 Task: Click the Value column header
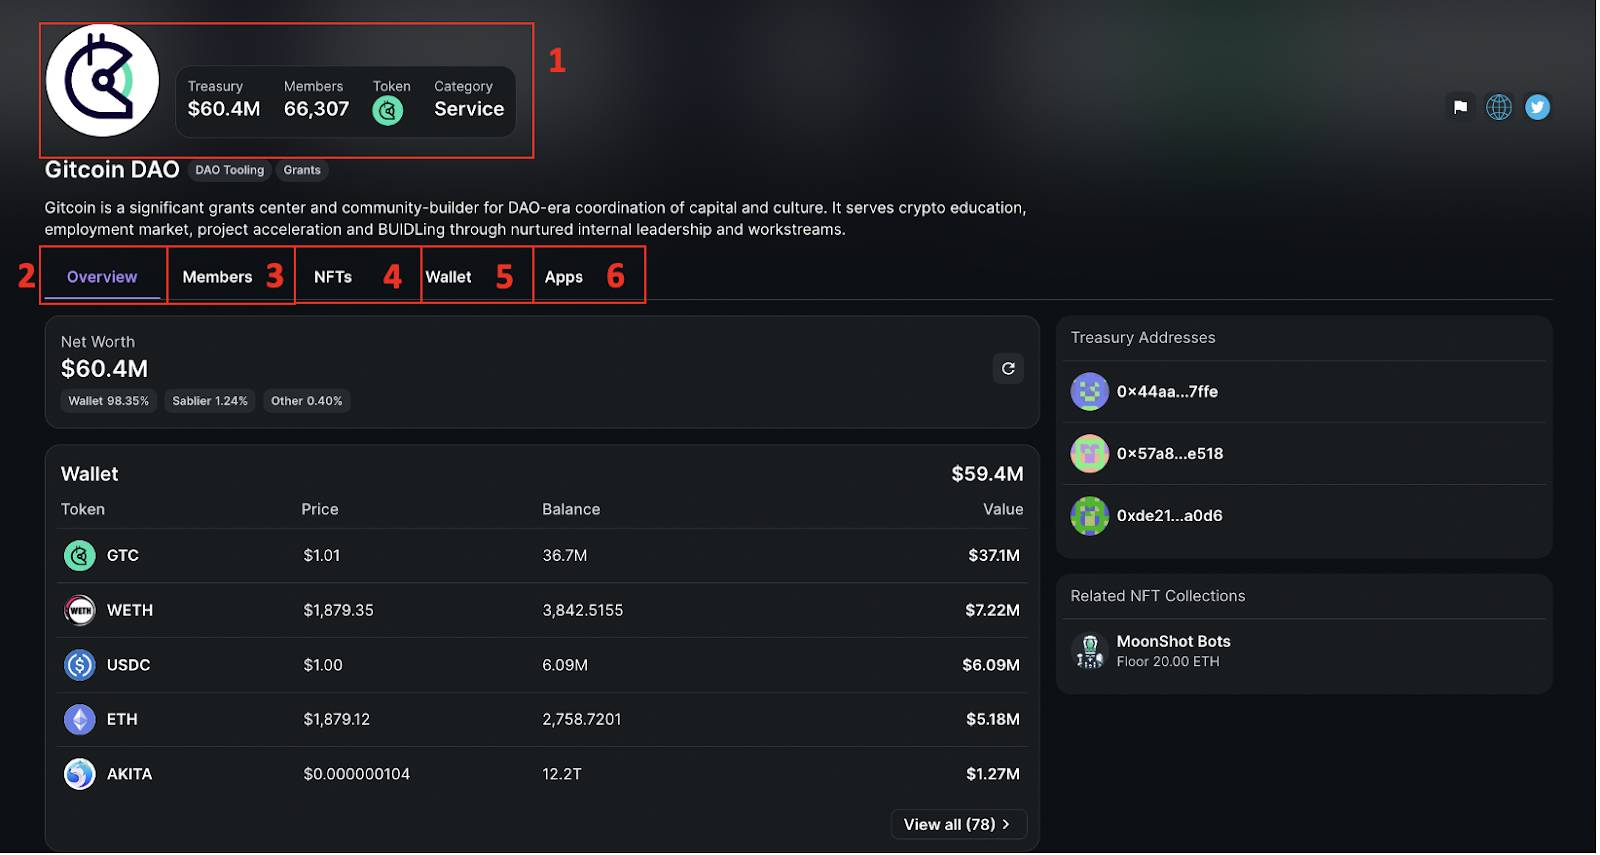pos(1003,509)
